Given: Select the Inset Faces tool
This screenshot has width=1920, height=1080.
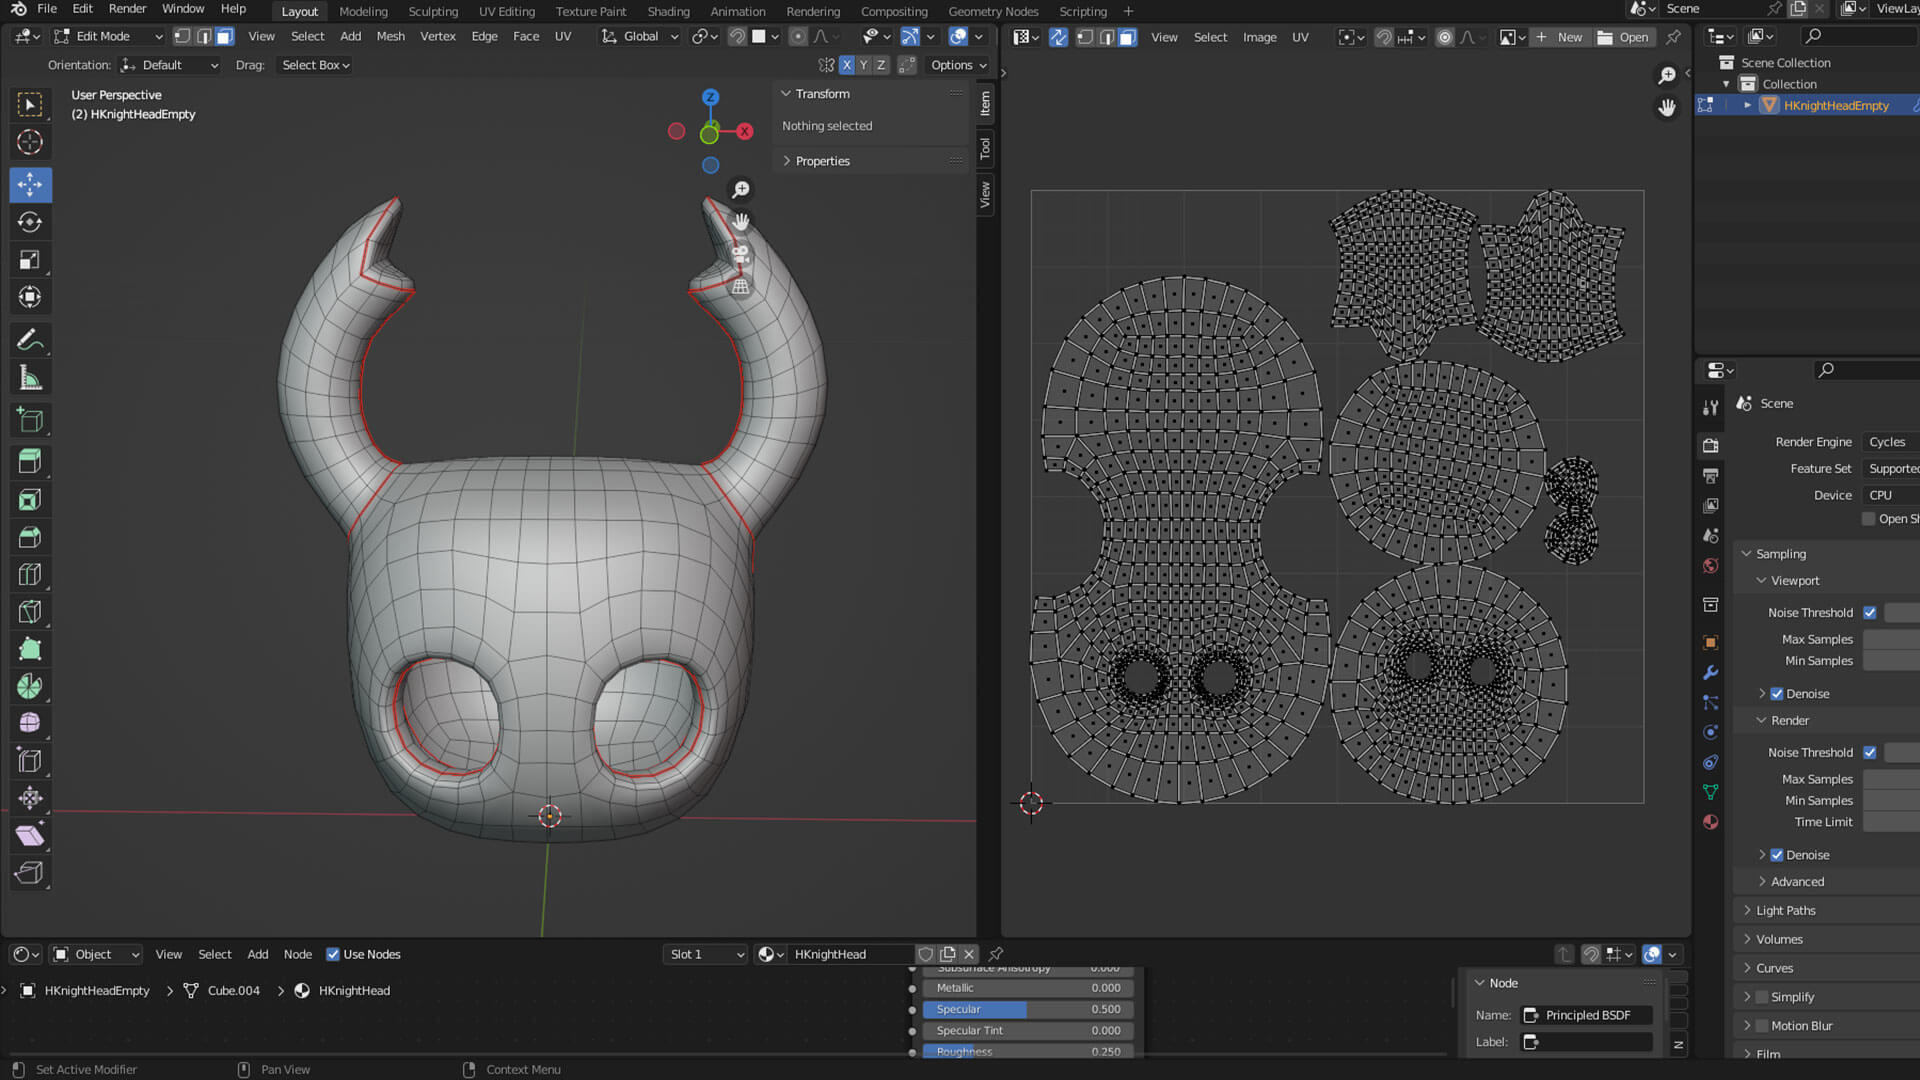Looking at the screenshot, I should [30, 499].
